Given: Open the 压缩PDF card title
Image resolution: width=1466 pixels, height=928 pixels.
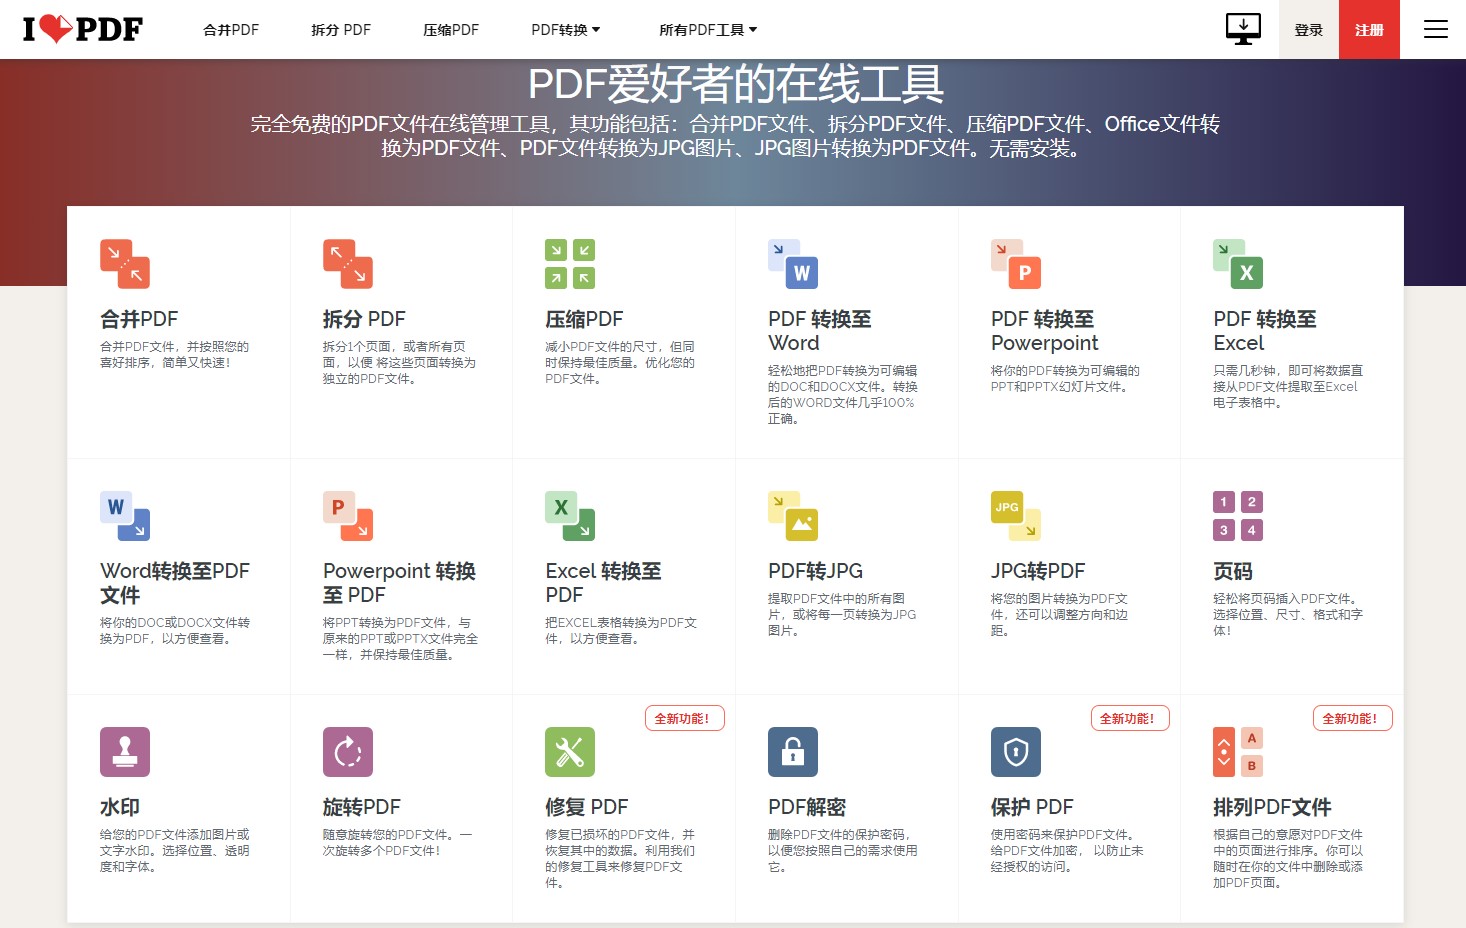Looking at the screenshot, I should pos(584,319).
